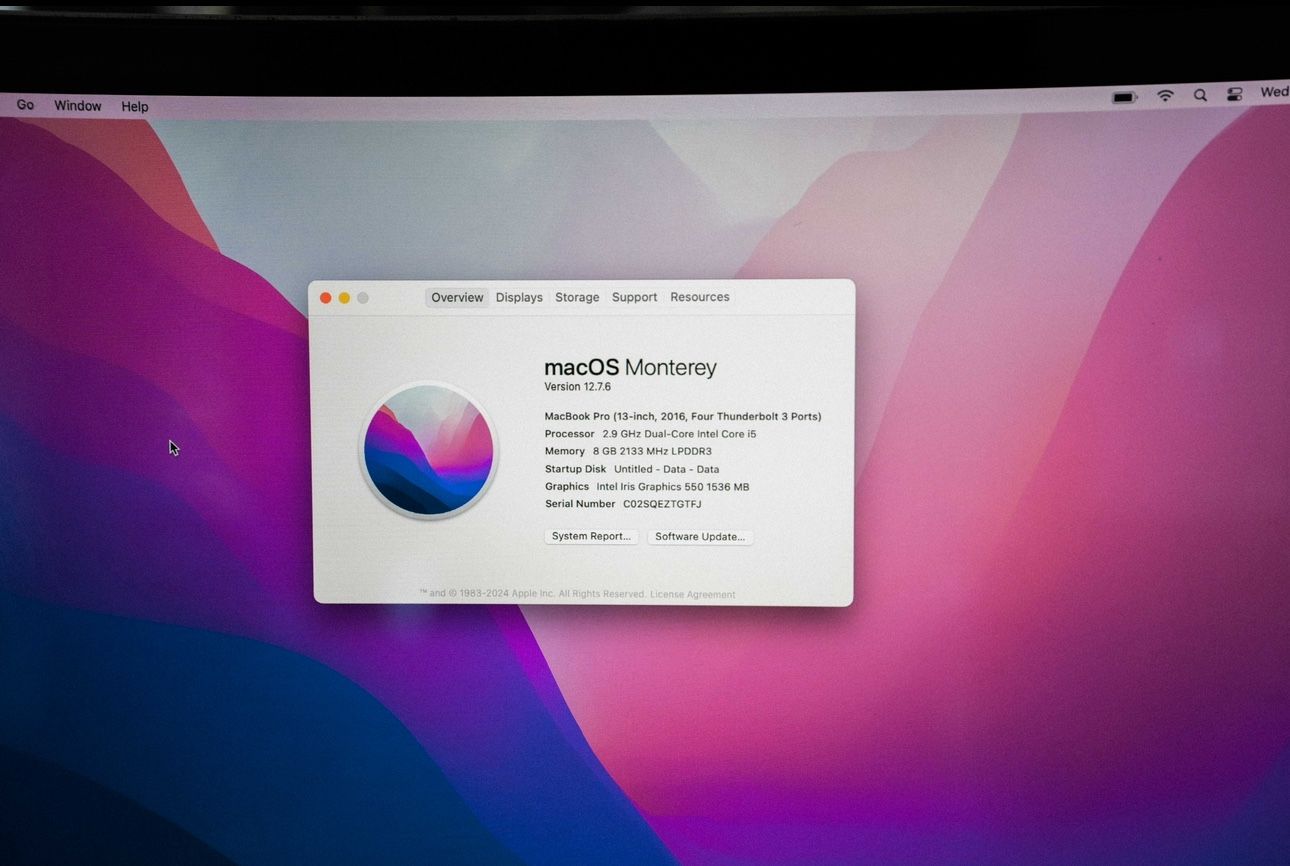Minimize window with the yellow button
1290x866 pixels.
[344, 298]
